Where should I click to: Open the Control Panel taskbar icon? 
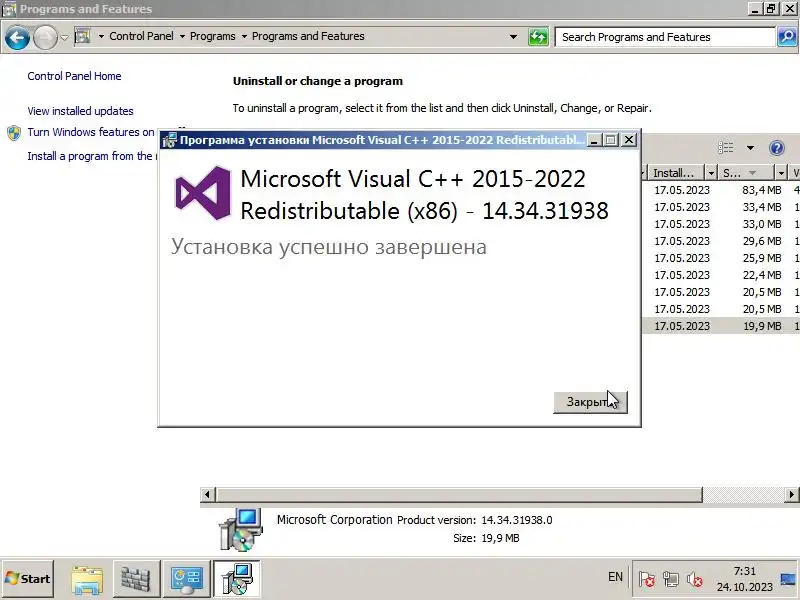click(x=186, y=579)
